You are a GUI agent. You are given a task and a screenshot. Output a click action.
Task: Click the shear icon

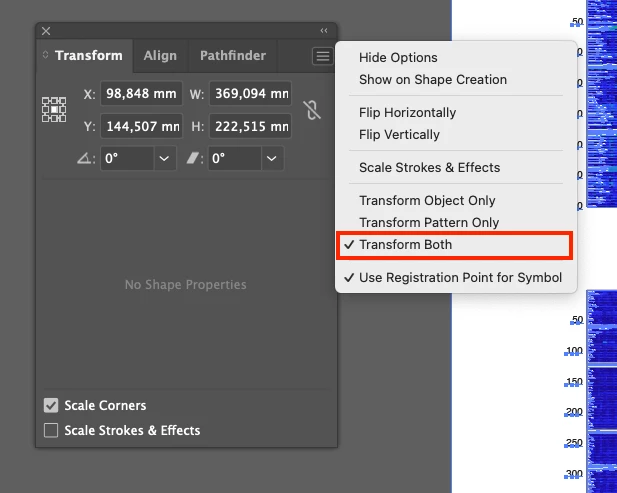pyautogui.click(x=193, y=158)
